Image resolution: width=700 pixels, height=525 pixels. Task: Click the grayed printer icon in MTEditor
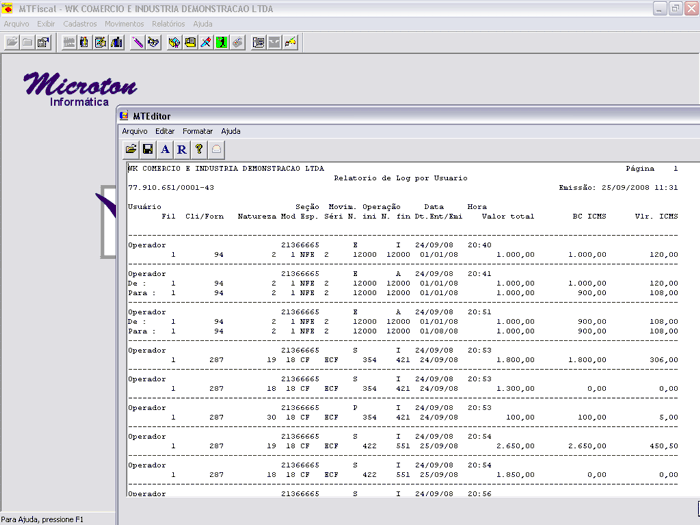click(x=216, y=149)
